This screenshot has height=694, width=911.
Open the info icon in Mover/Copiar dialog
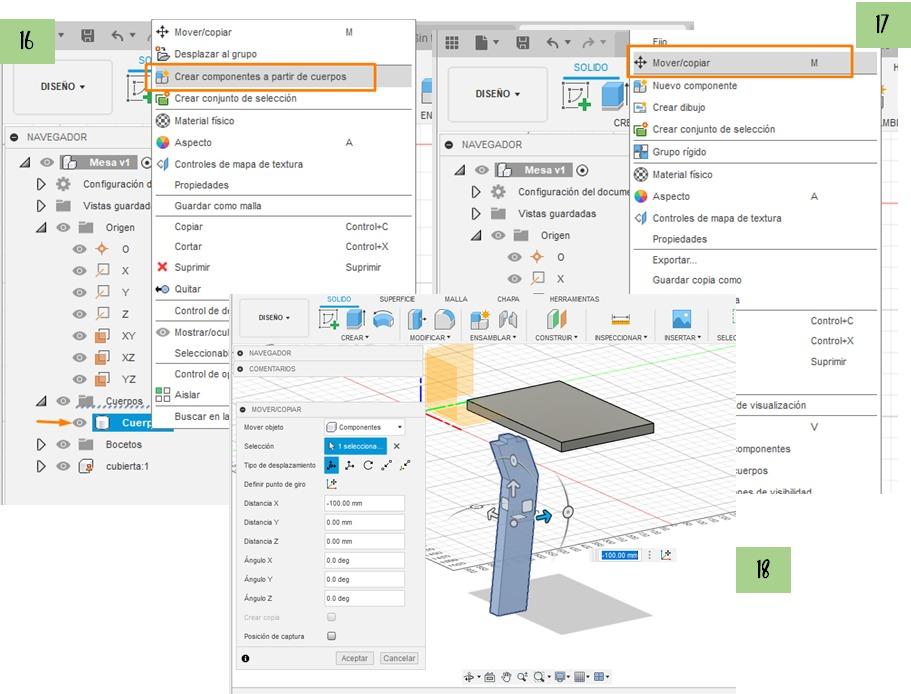[x=246, y=659]
